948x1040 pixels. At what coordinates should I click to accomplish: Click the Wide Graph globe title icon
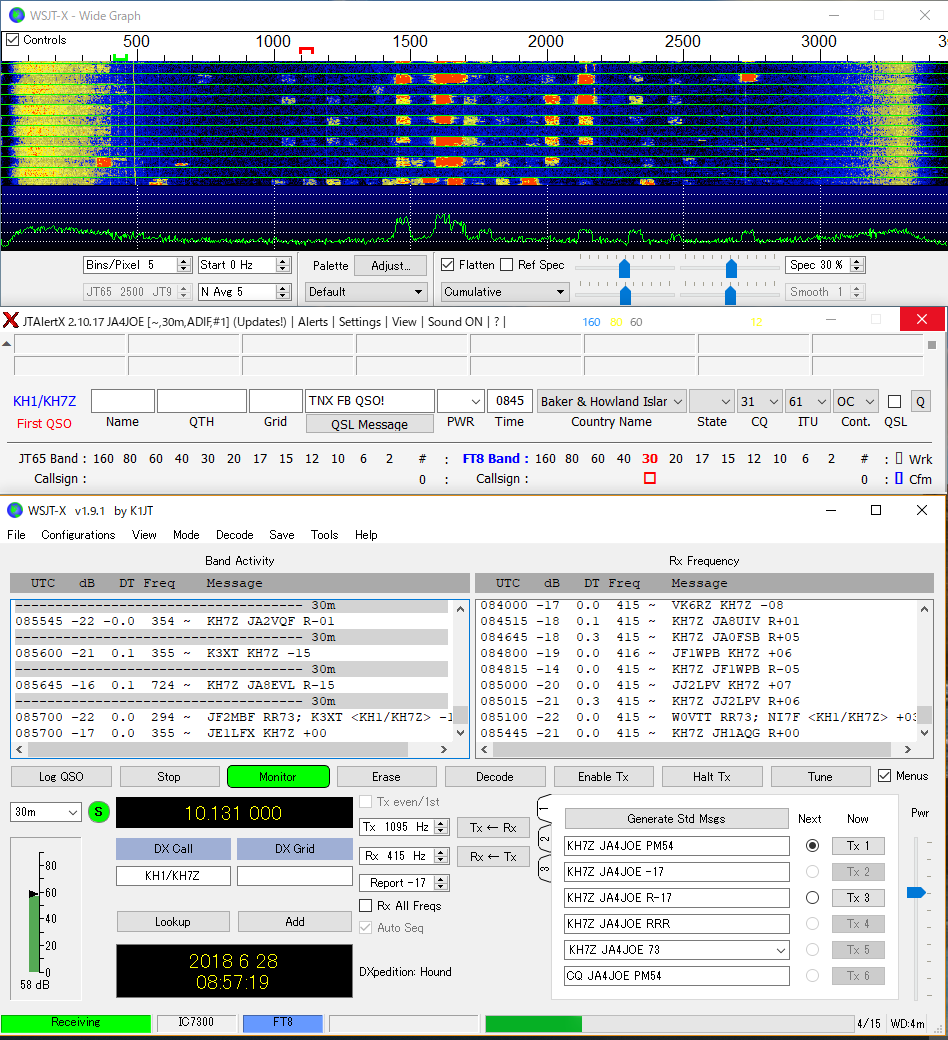(x=16, y=15)
